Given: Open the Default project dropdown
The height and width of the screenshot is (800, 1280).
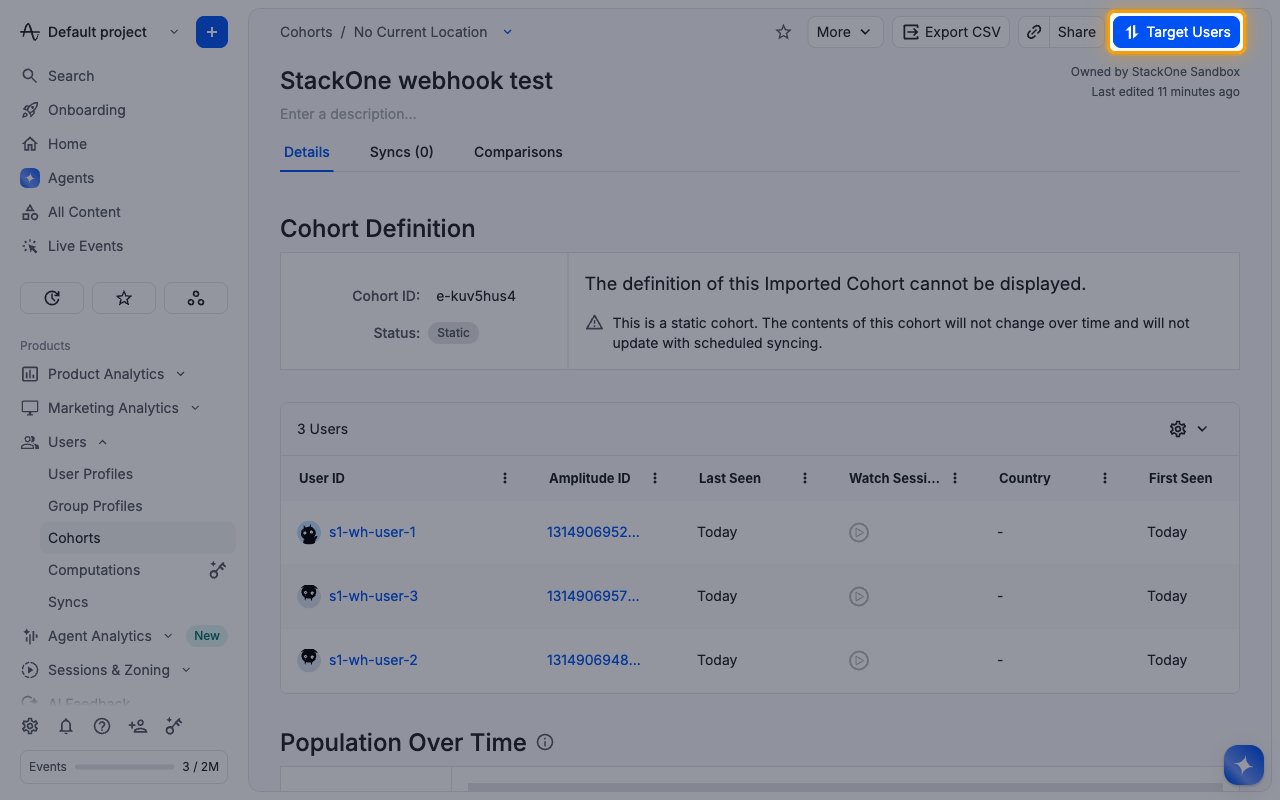Looking at the screenshot, I should pos(100,32).
